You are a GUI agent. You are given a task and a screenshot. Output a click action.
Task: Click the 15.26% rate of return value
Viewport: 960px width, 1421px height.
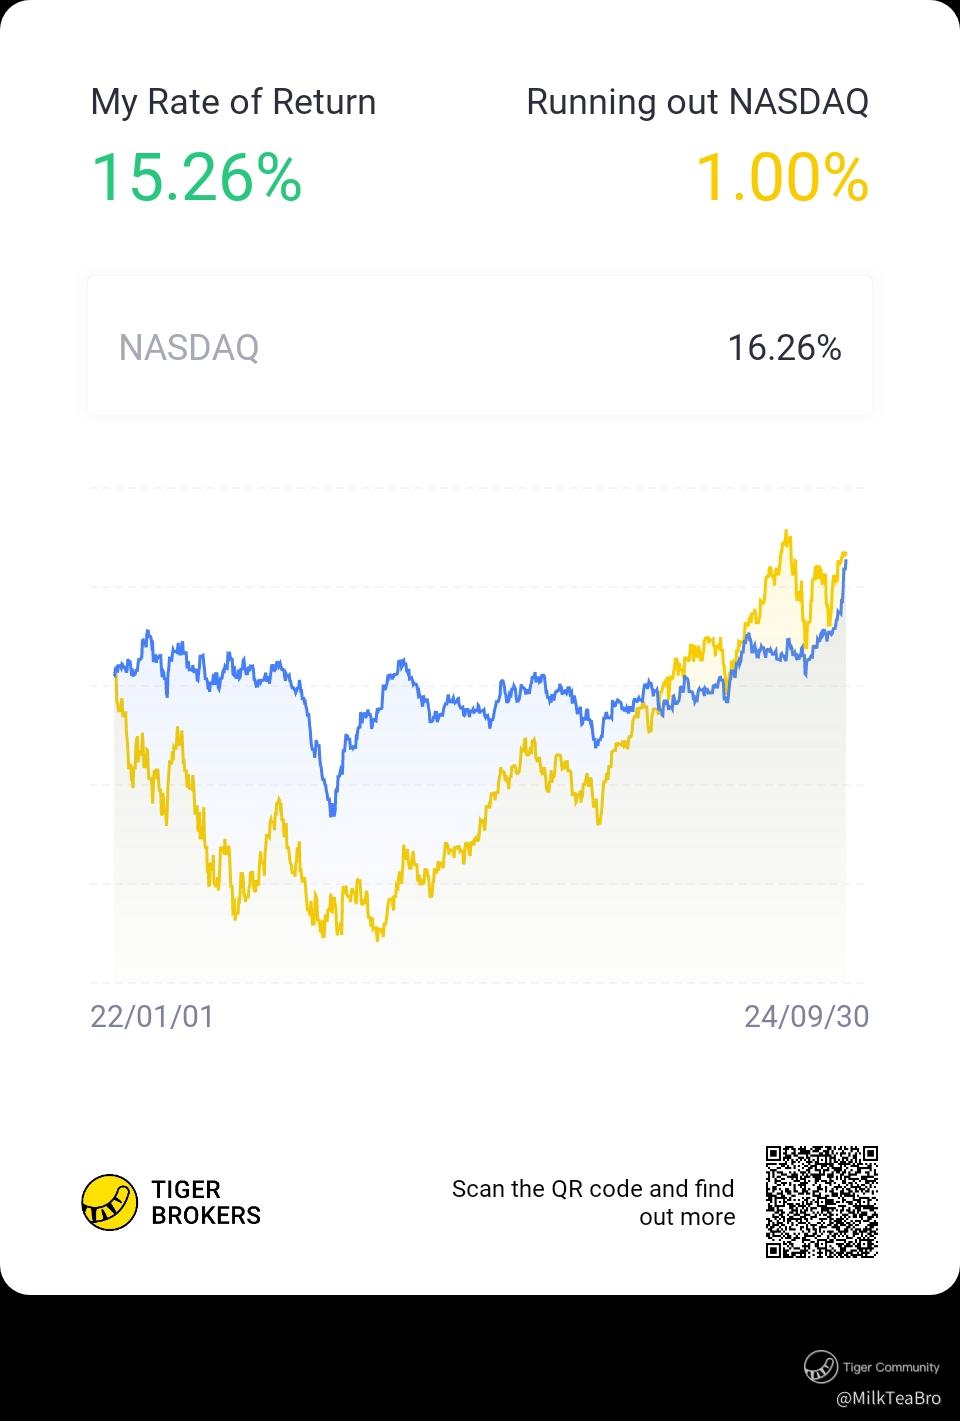tap(196, 177)
